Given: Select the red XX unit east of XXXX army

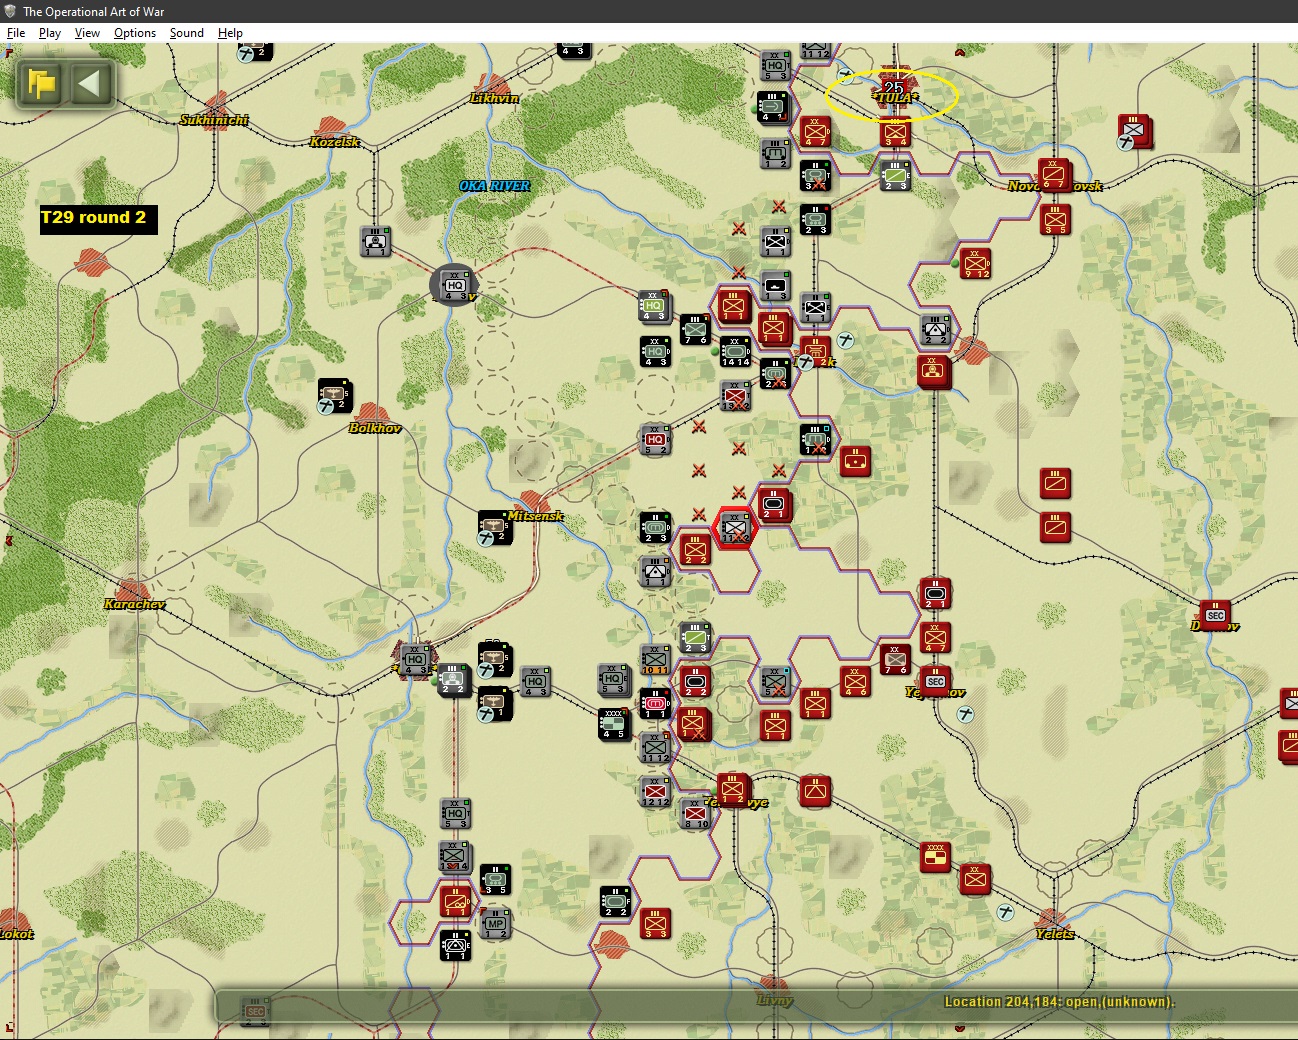Looking at the screenshot, I should click(975, 879).
